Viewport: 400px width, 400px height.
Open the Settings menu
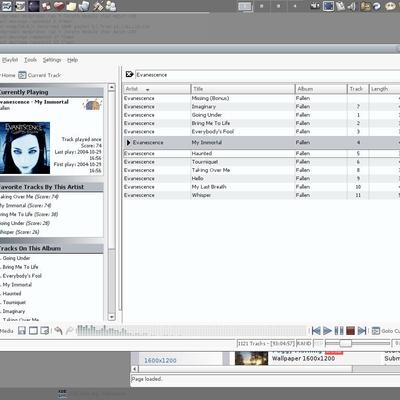[x=52, y=60]
